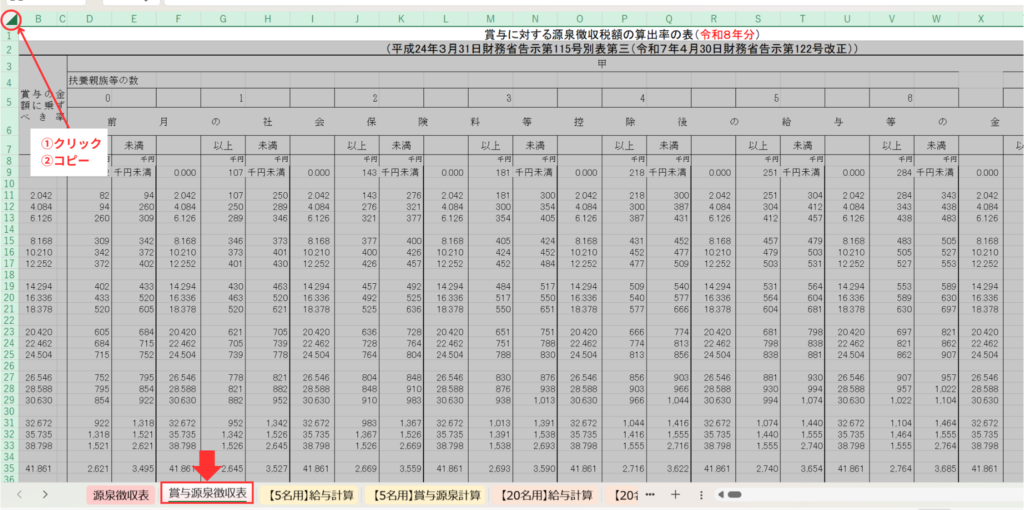Select column M header
This screenshot has width=1024, height=510.
coord(489,17)
